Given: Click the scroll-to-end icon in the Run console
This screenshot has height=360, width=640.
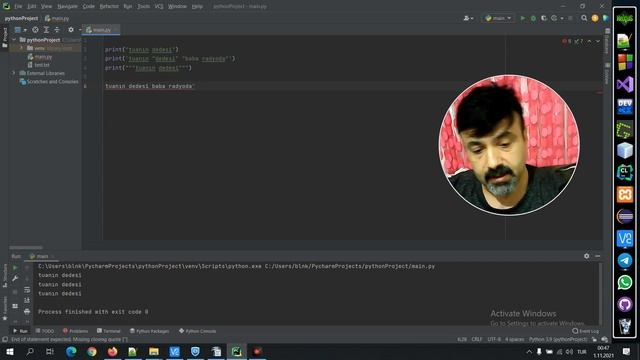Looking at the screenshot, I should click(27, 300).
